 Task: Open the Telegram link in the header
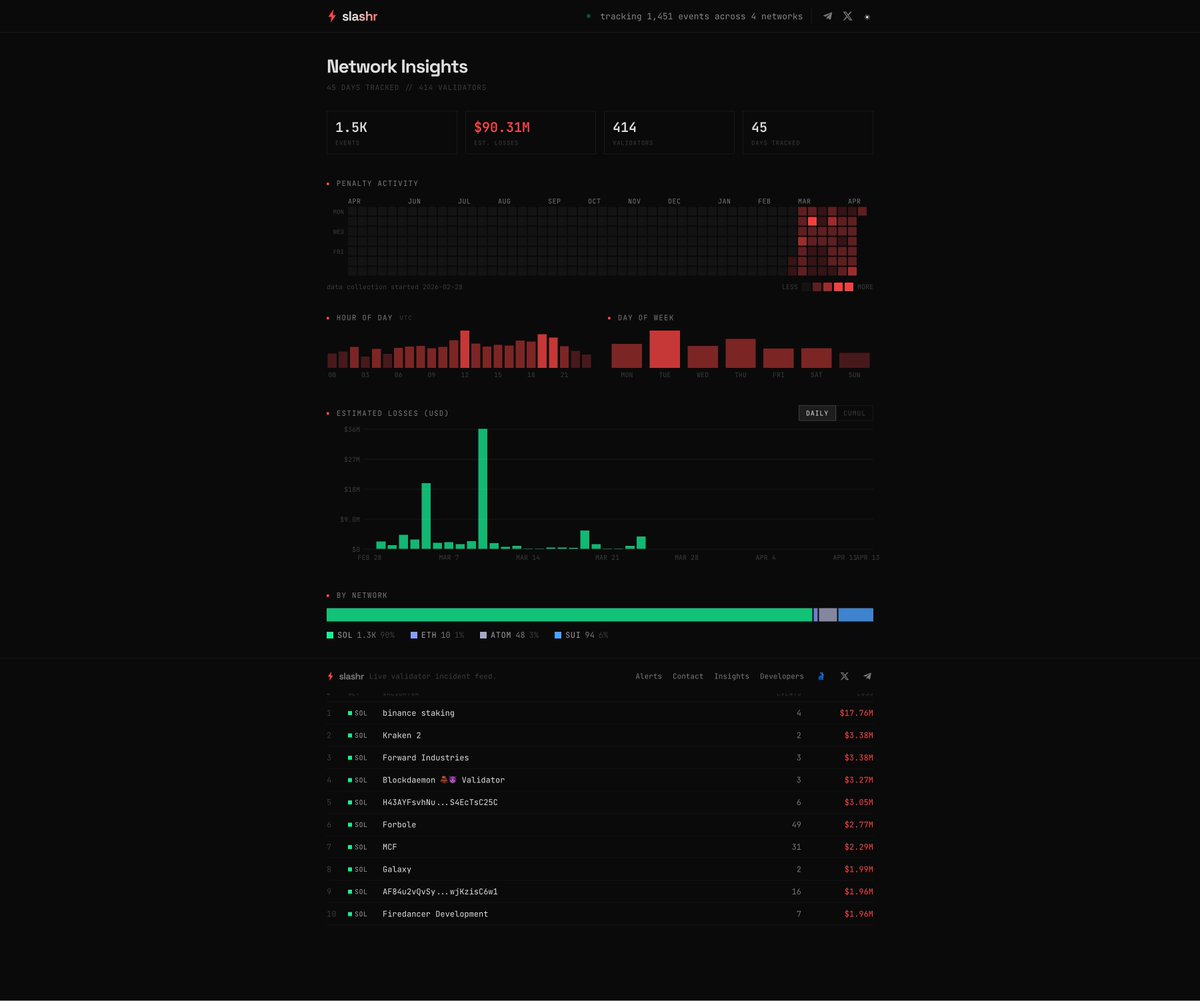[827, 16]
